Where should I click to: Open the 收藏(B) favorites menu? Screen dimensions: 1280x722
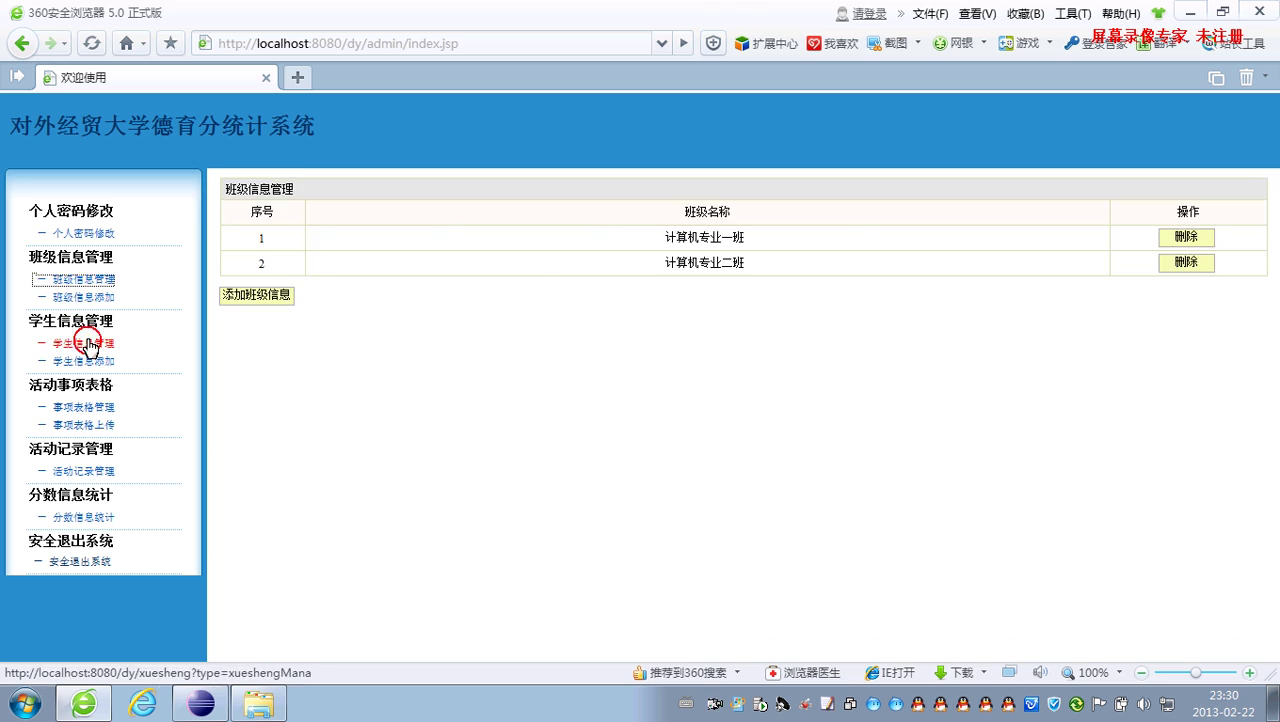coord(1025,14)
